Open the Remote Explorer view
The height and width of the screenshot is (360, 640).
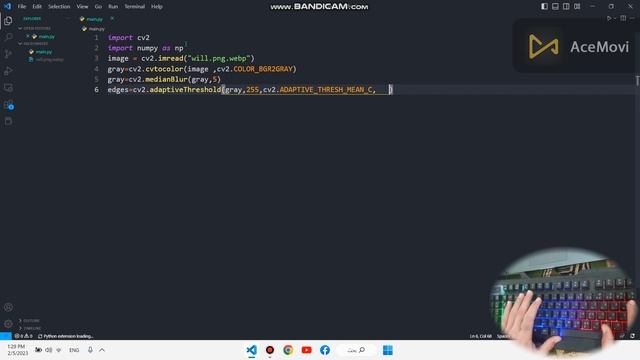[x=8, y=88]
